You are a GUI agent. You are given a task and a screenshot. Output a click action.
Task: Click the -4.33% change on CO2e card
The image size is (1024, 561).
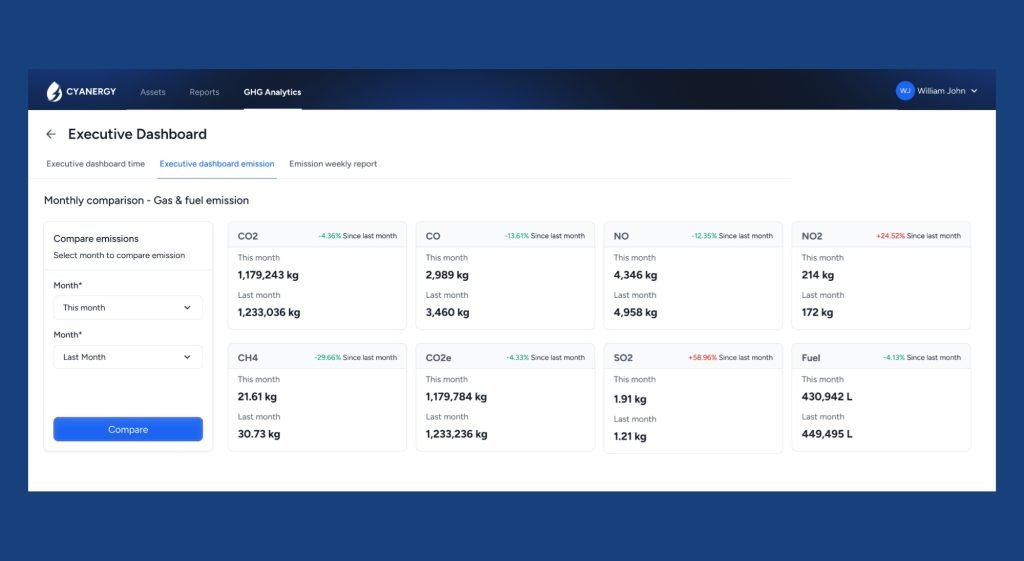(517, 357)
